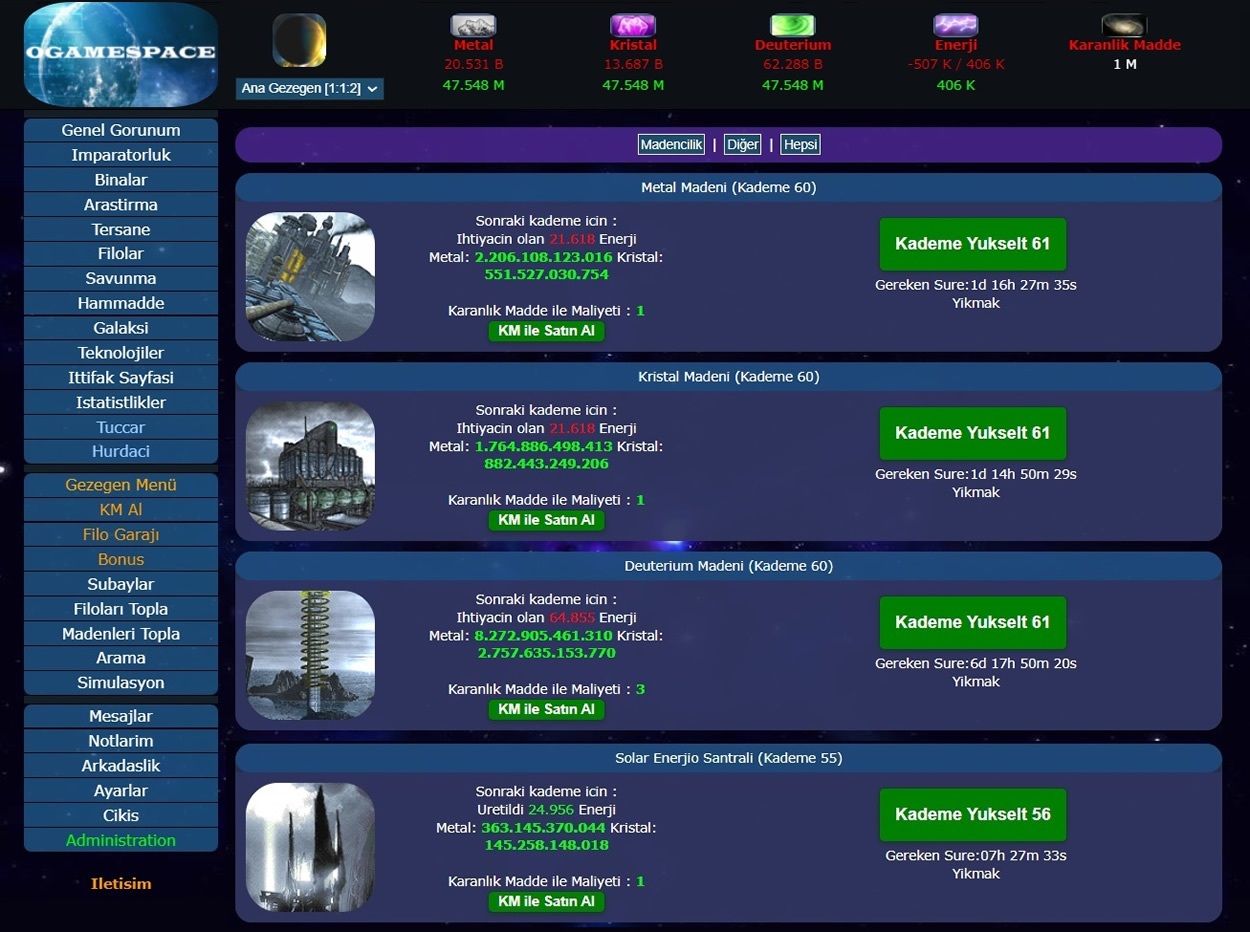Select the Diğer filter tab
Screen dimensions: 1250x932
coord(743,145)
